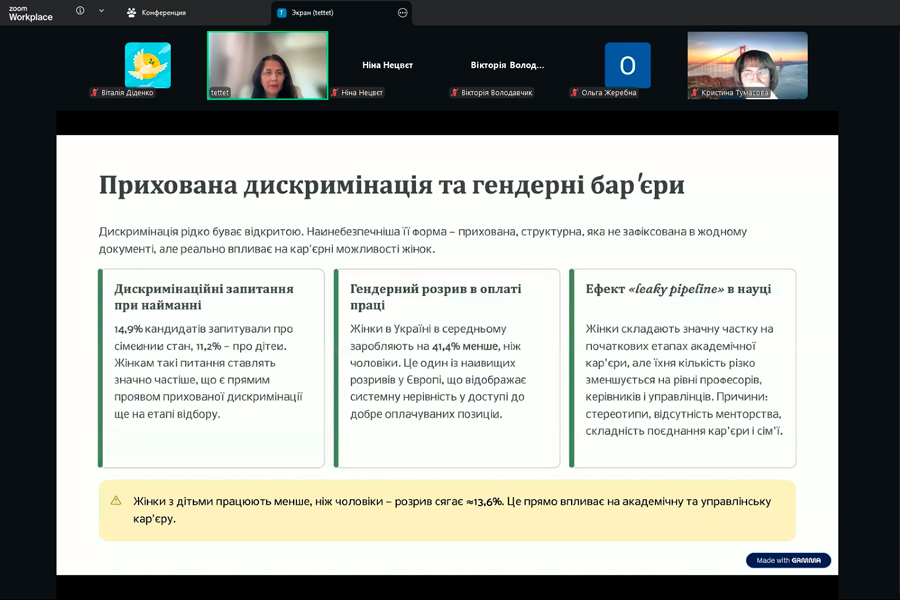Click muted microphone icon of Ольга Жеребна
The width and height of the screenshot is (900, 600).
pos(575,92)
